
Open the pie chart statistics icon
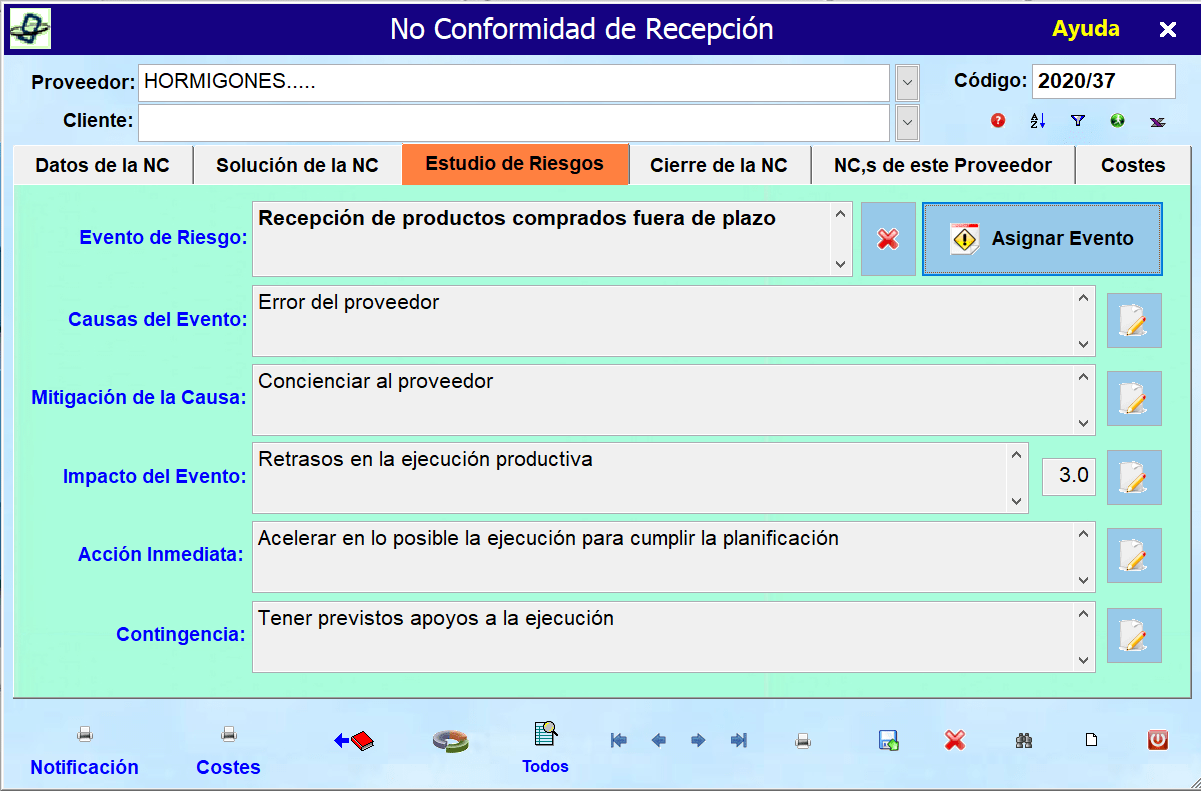[x=450, y=741]
